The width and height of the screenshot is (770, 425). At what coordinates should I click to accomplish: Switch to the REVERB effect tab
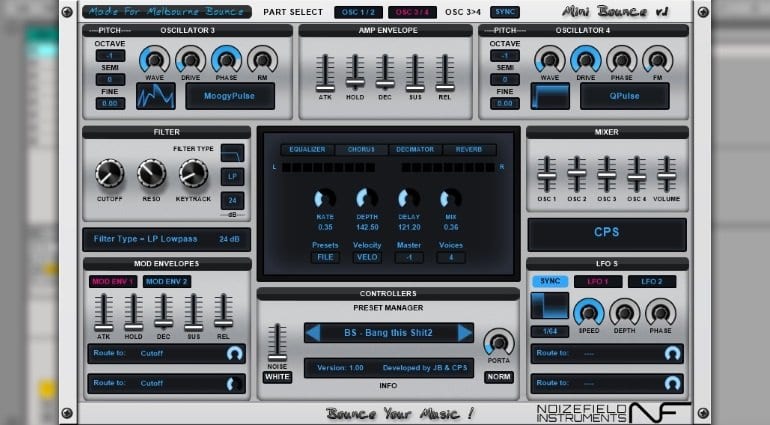469,149
